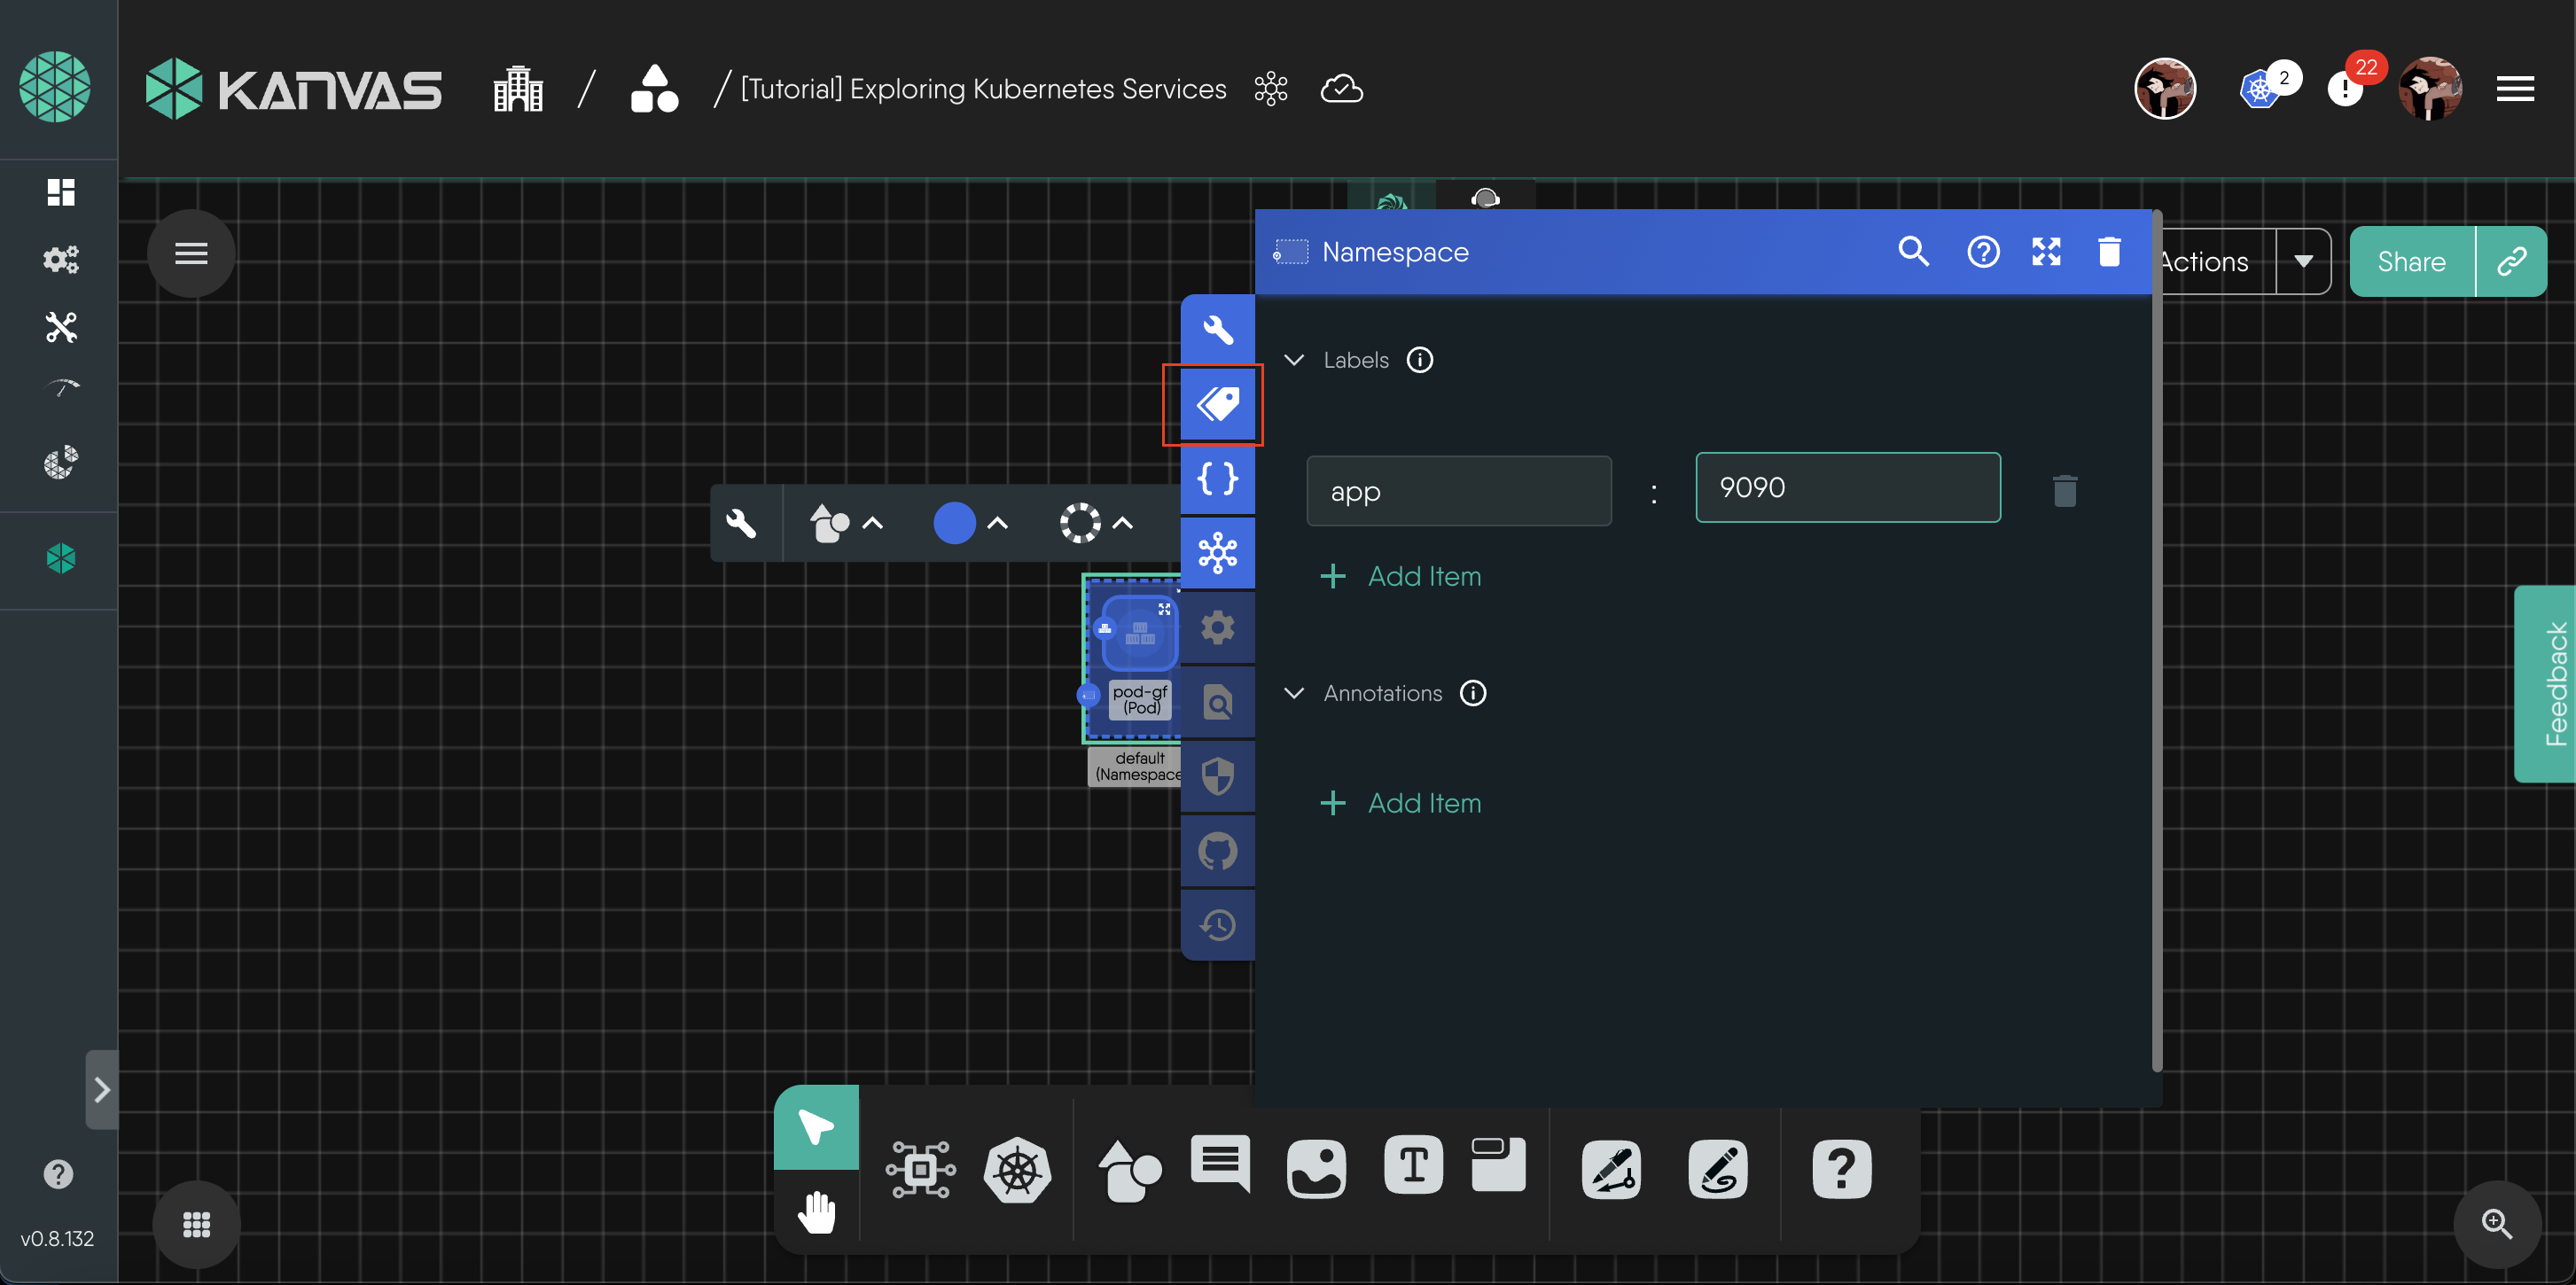Click the trash icon in Namespace header
2576x1285 pixels.
2109,252
